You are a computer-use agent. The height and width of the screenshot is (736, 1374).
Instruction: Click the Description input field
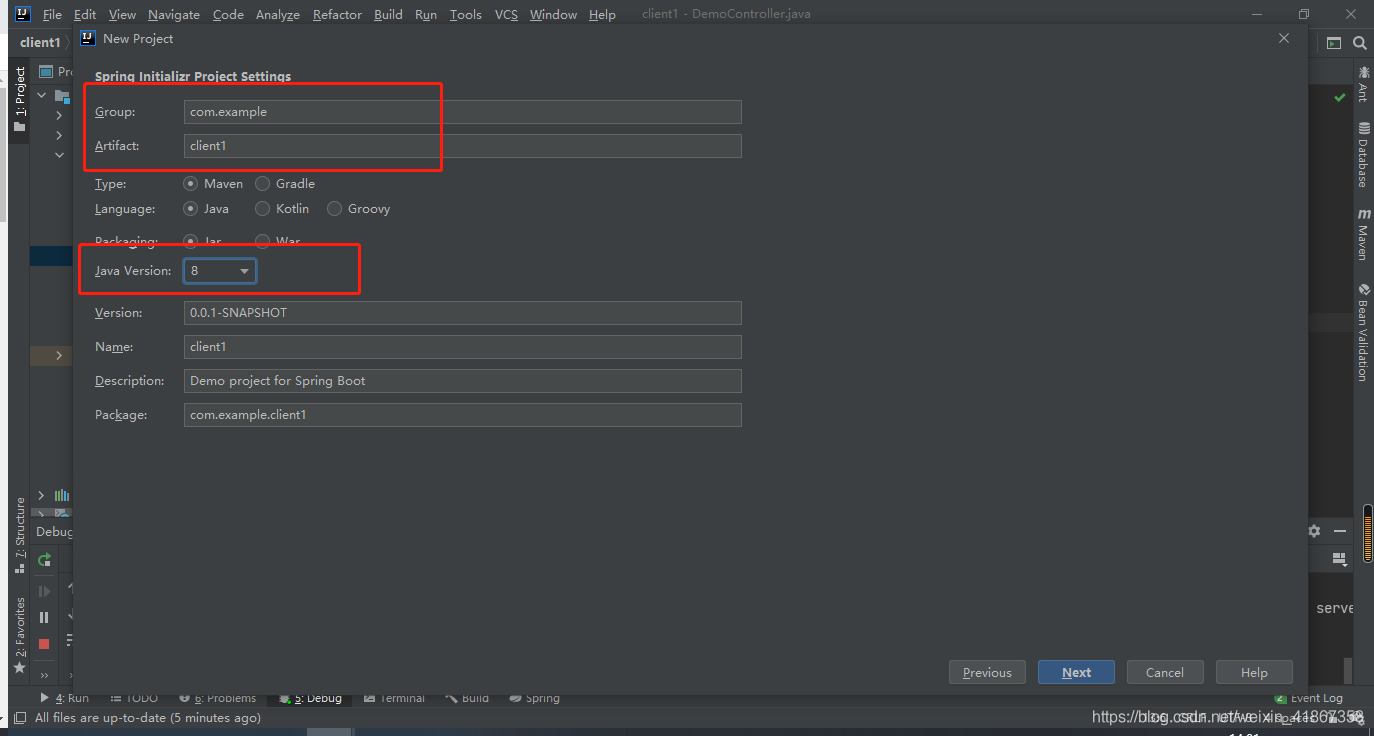pos(462,381)
